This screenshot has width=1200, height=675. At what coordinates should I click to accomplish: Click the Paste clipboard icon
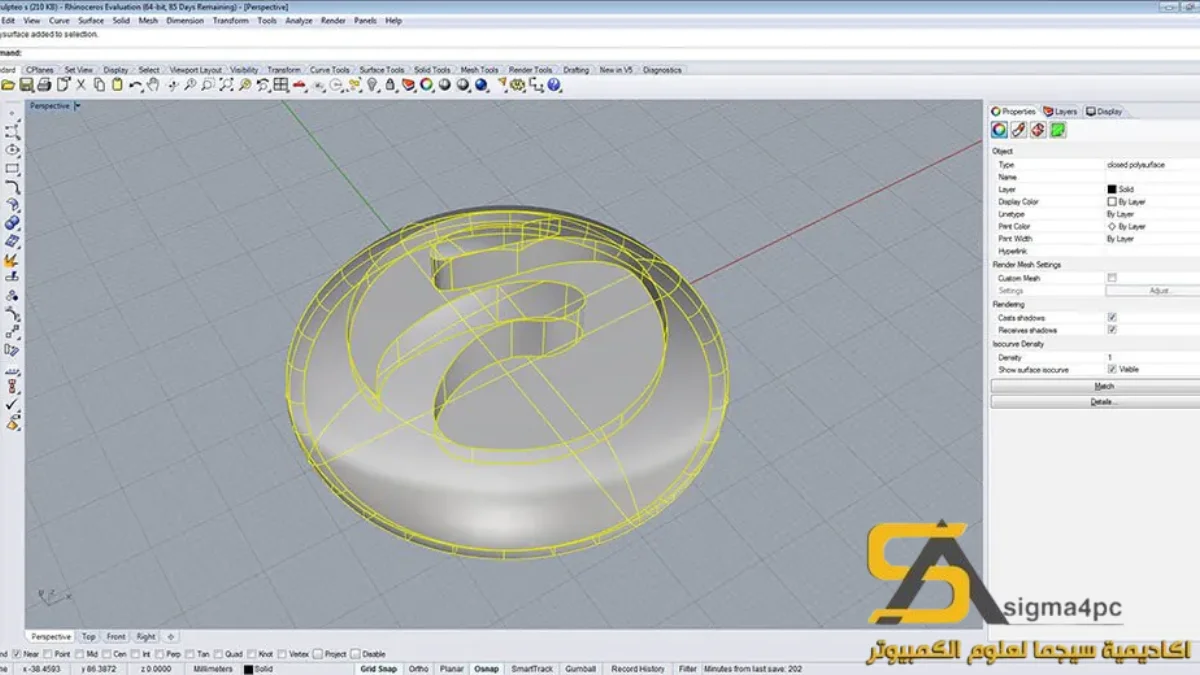(x=117, y=85)
